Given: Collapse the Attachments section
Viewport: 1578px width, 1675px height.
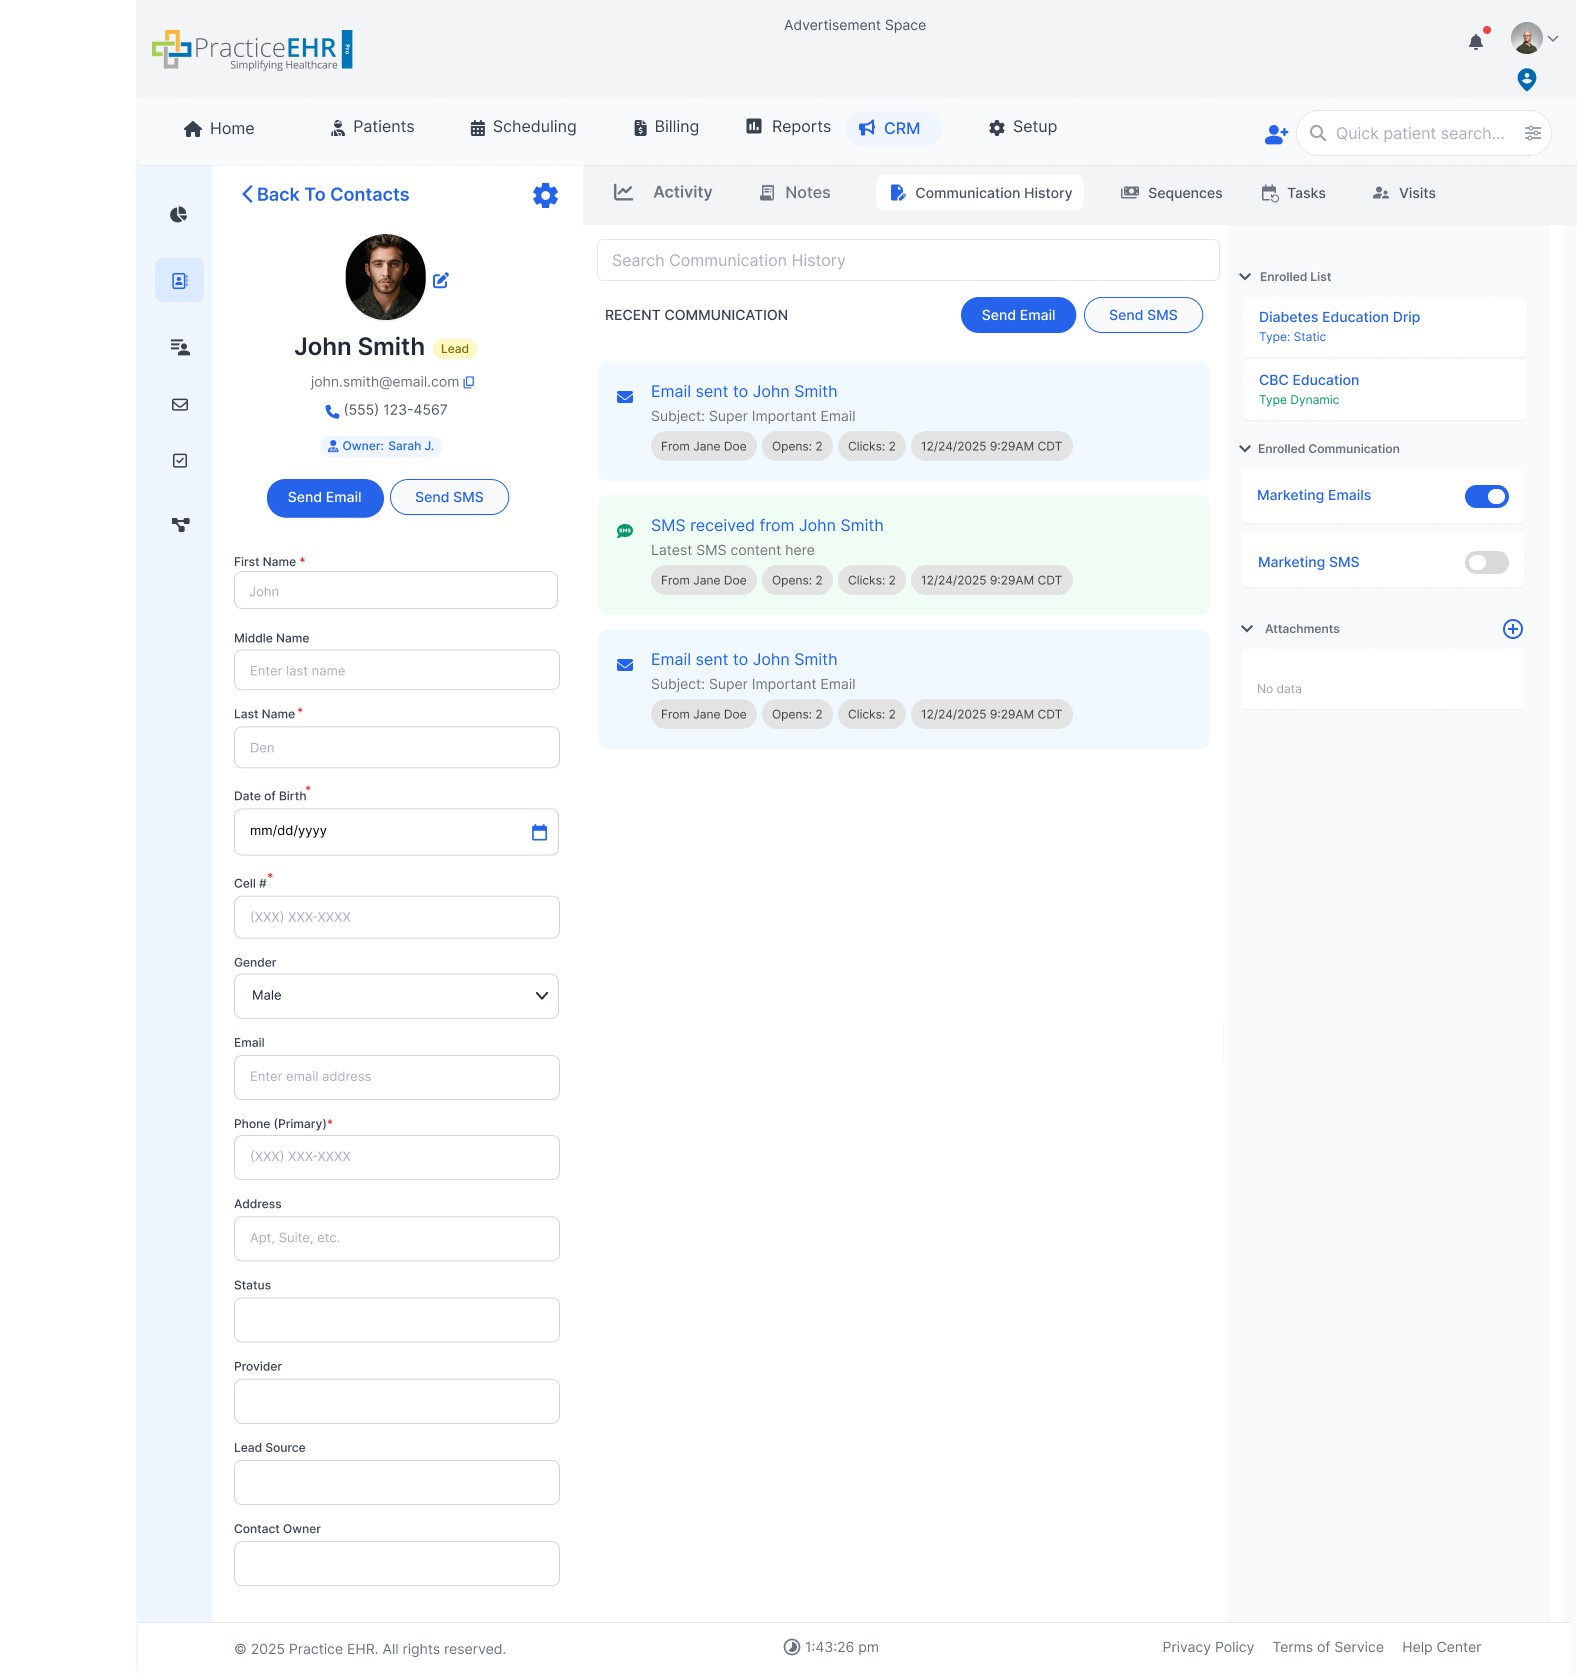Looking at the screenshot, I should coord(1247,629).
